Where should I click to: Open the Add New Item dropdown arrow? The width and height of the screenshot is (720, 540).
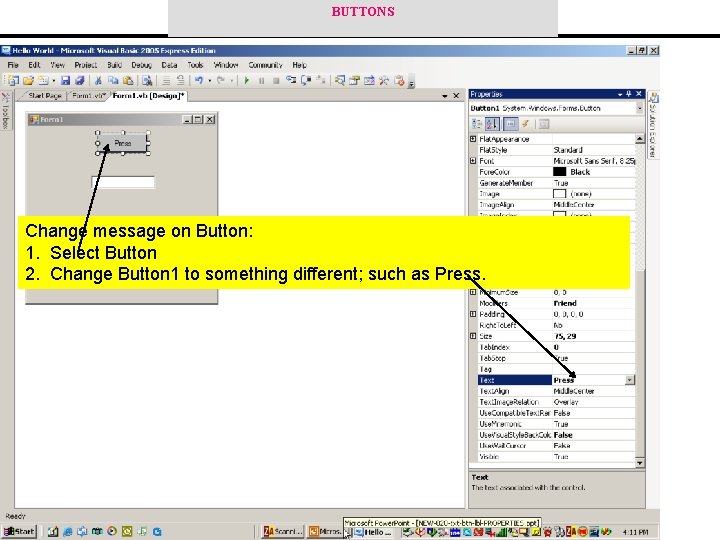coord(54,81)
